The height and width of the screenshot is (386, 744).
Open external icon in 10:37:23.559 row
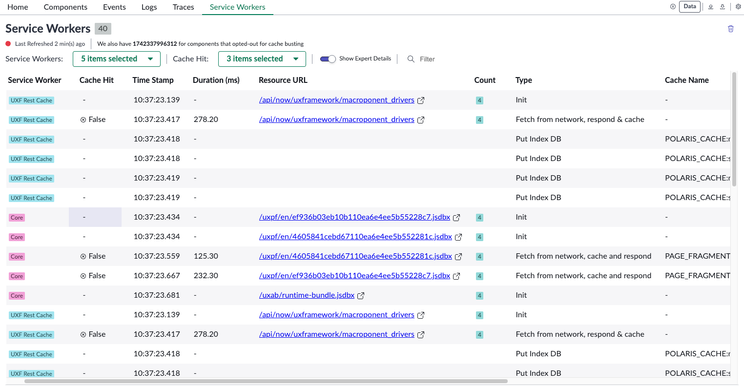tap(458, 257)
